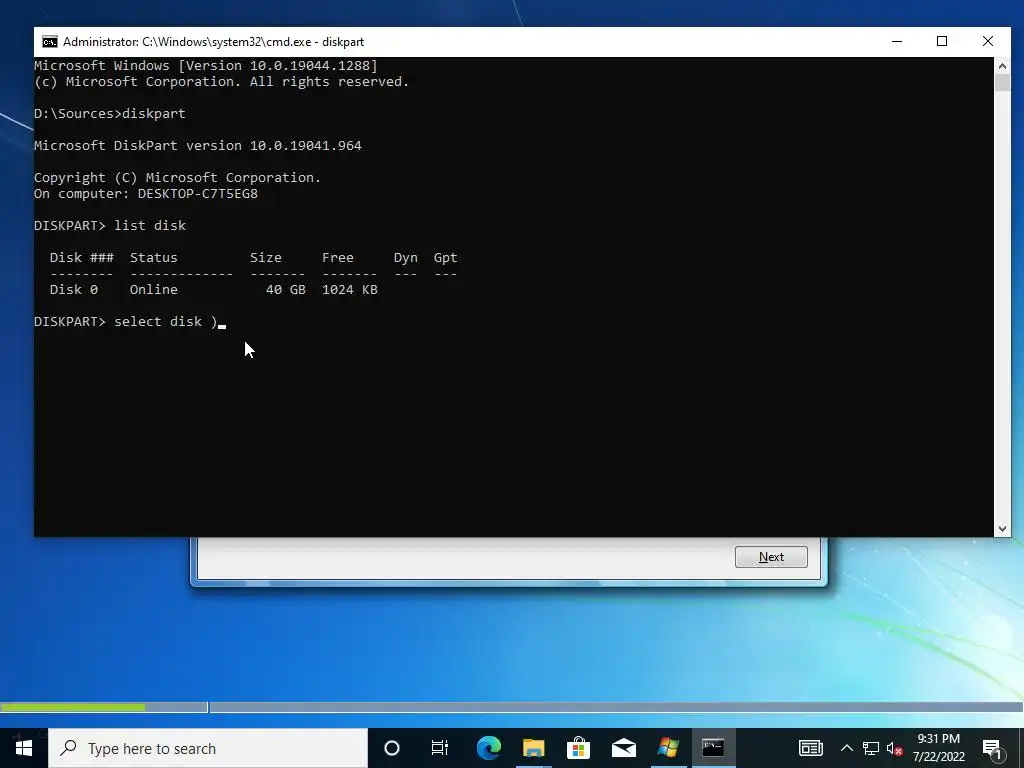Click the 'Online' status text

(153, 289)
